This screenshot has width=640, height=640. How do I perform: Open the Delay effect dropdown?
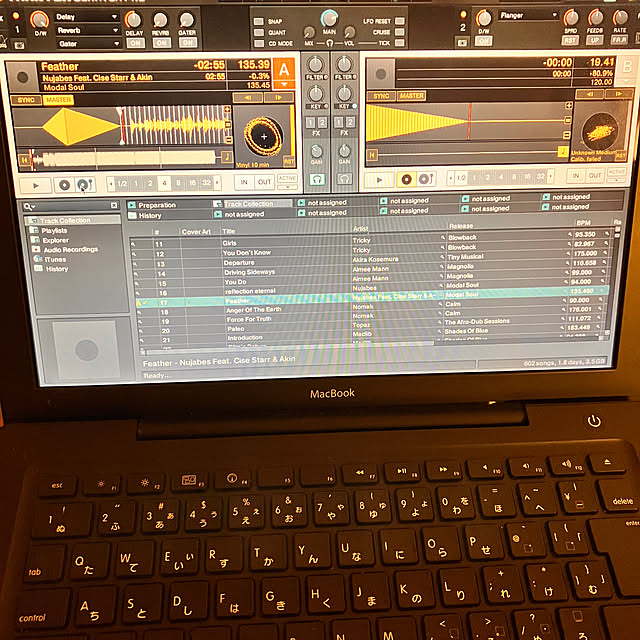tap(87, 17)
